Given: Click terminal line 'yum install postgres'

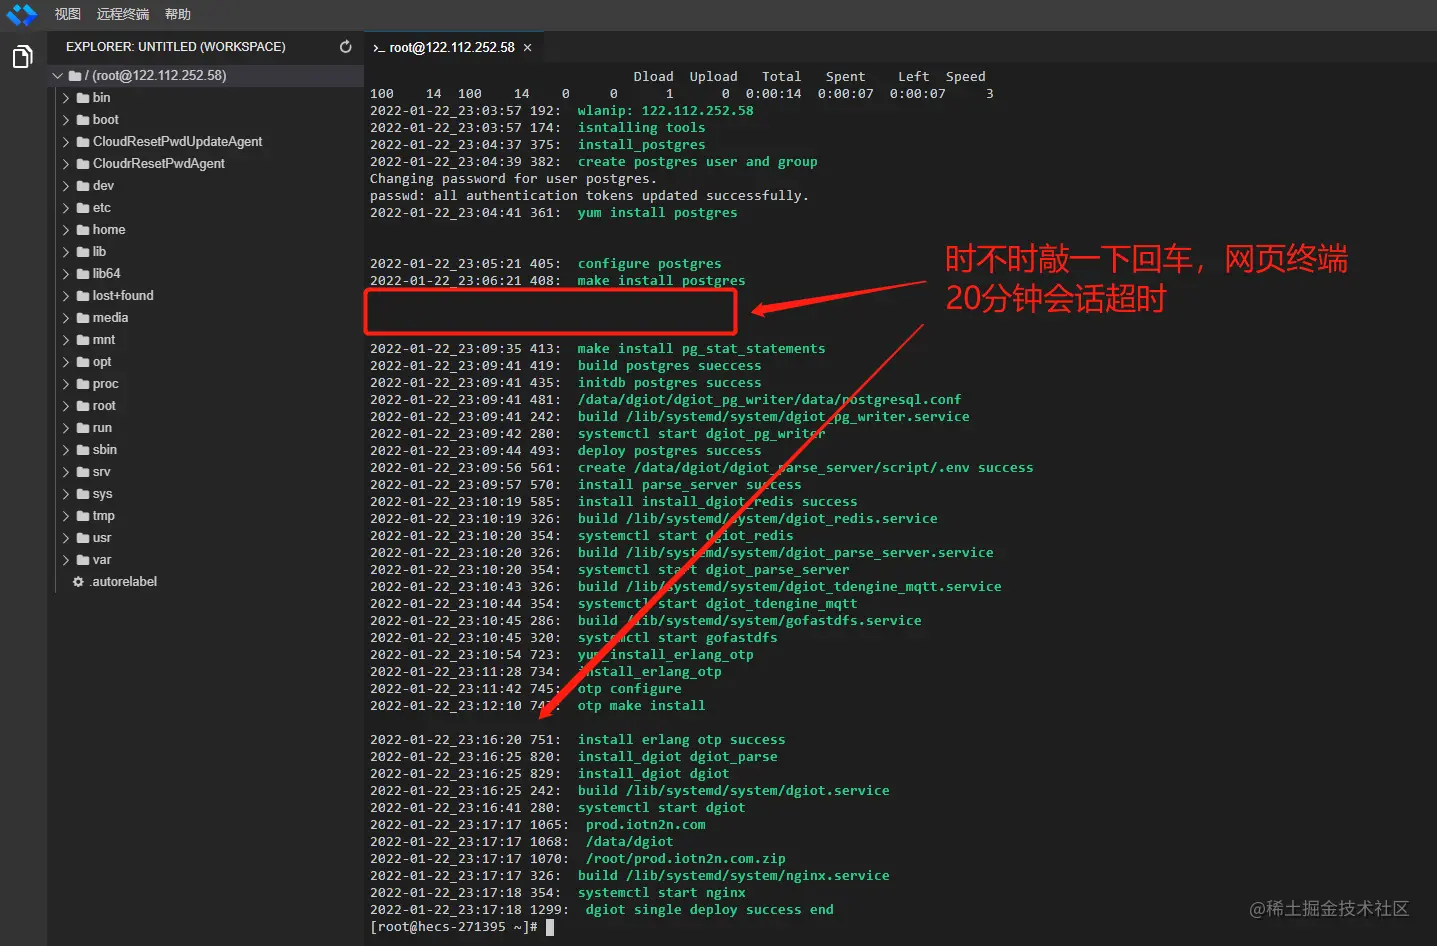Looking at the screenshot, I should click(657, 213).
